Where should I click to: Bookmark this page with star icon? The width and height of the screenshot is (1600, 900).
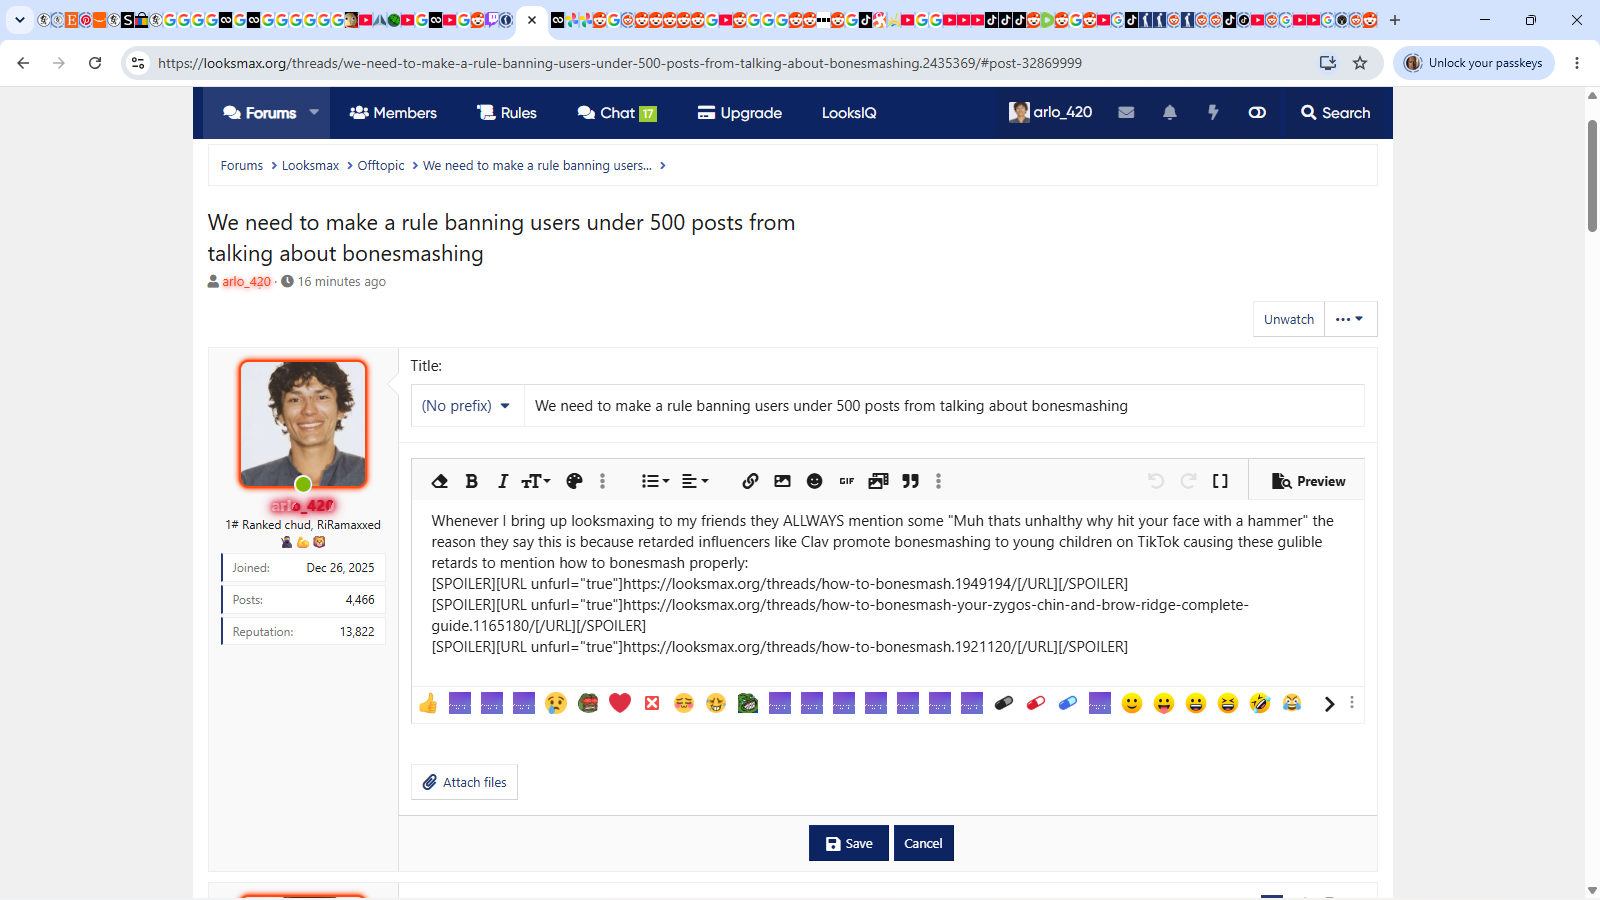(1360, 63)
